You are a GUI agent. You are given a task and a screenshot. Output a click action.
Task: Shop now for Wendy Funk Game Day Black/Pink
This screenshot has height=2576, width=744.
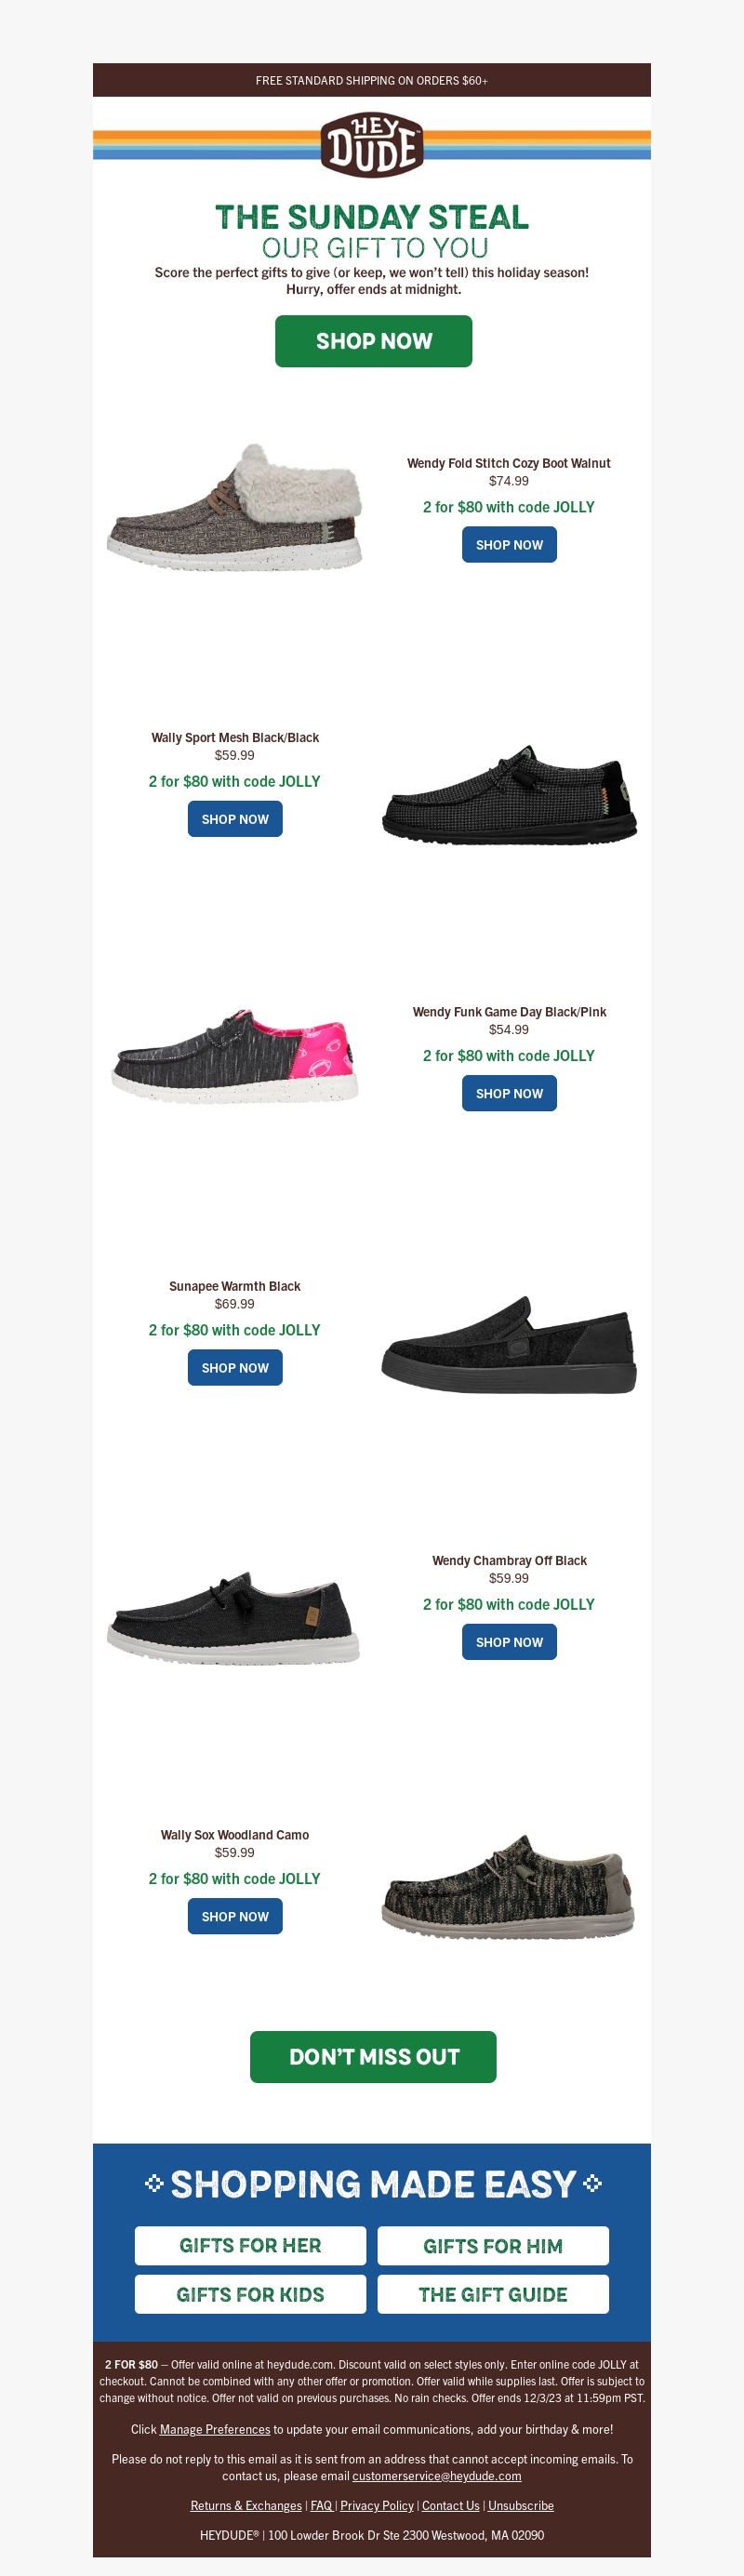click(509, 1093)
